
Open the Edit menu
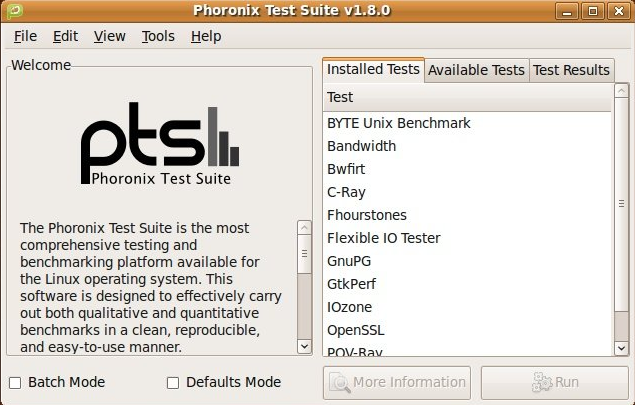tap(65, 36)
